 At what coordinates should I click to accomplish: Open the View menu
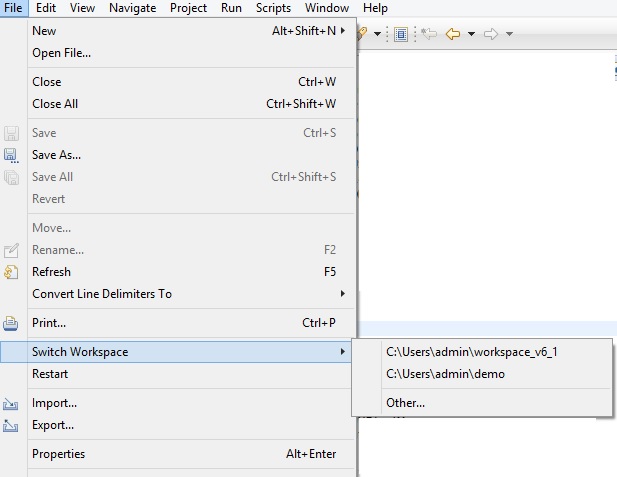point(82,8)
